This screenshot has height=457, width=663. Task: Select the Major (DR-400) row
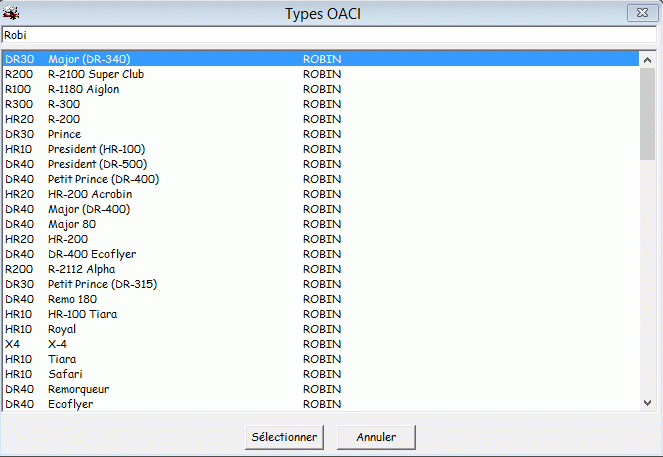pos(321,209)
